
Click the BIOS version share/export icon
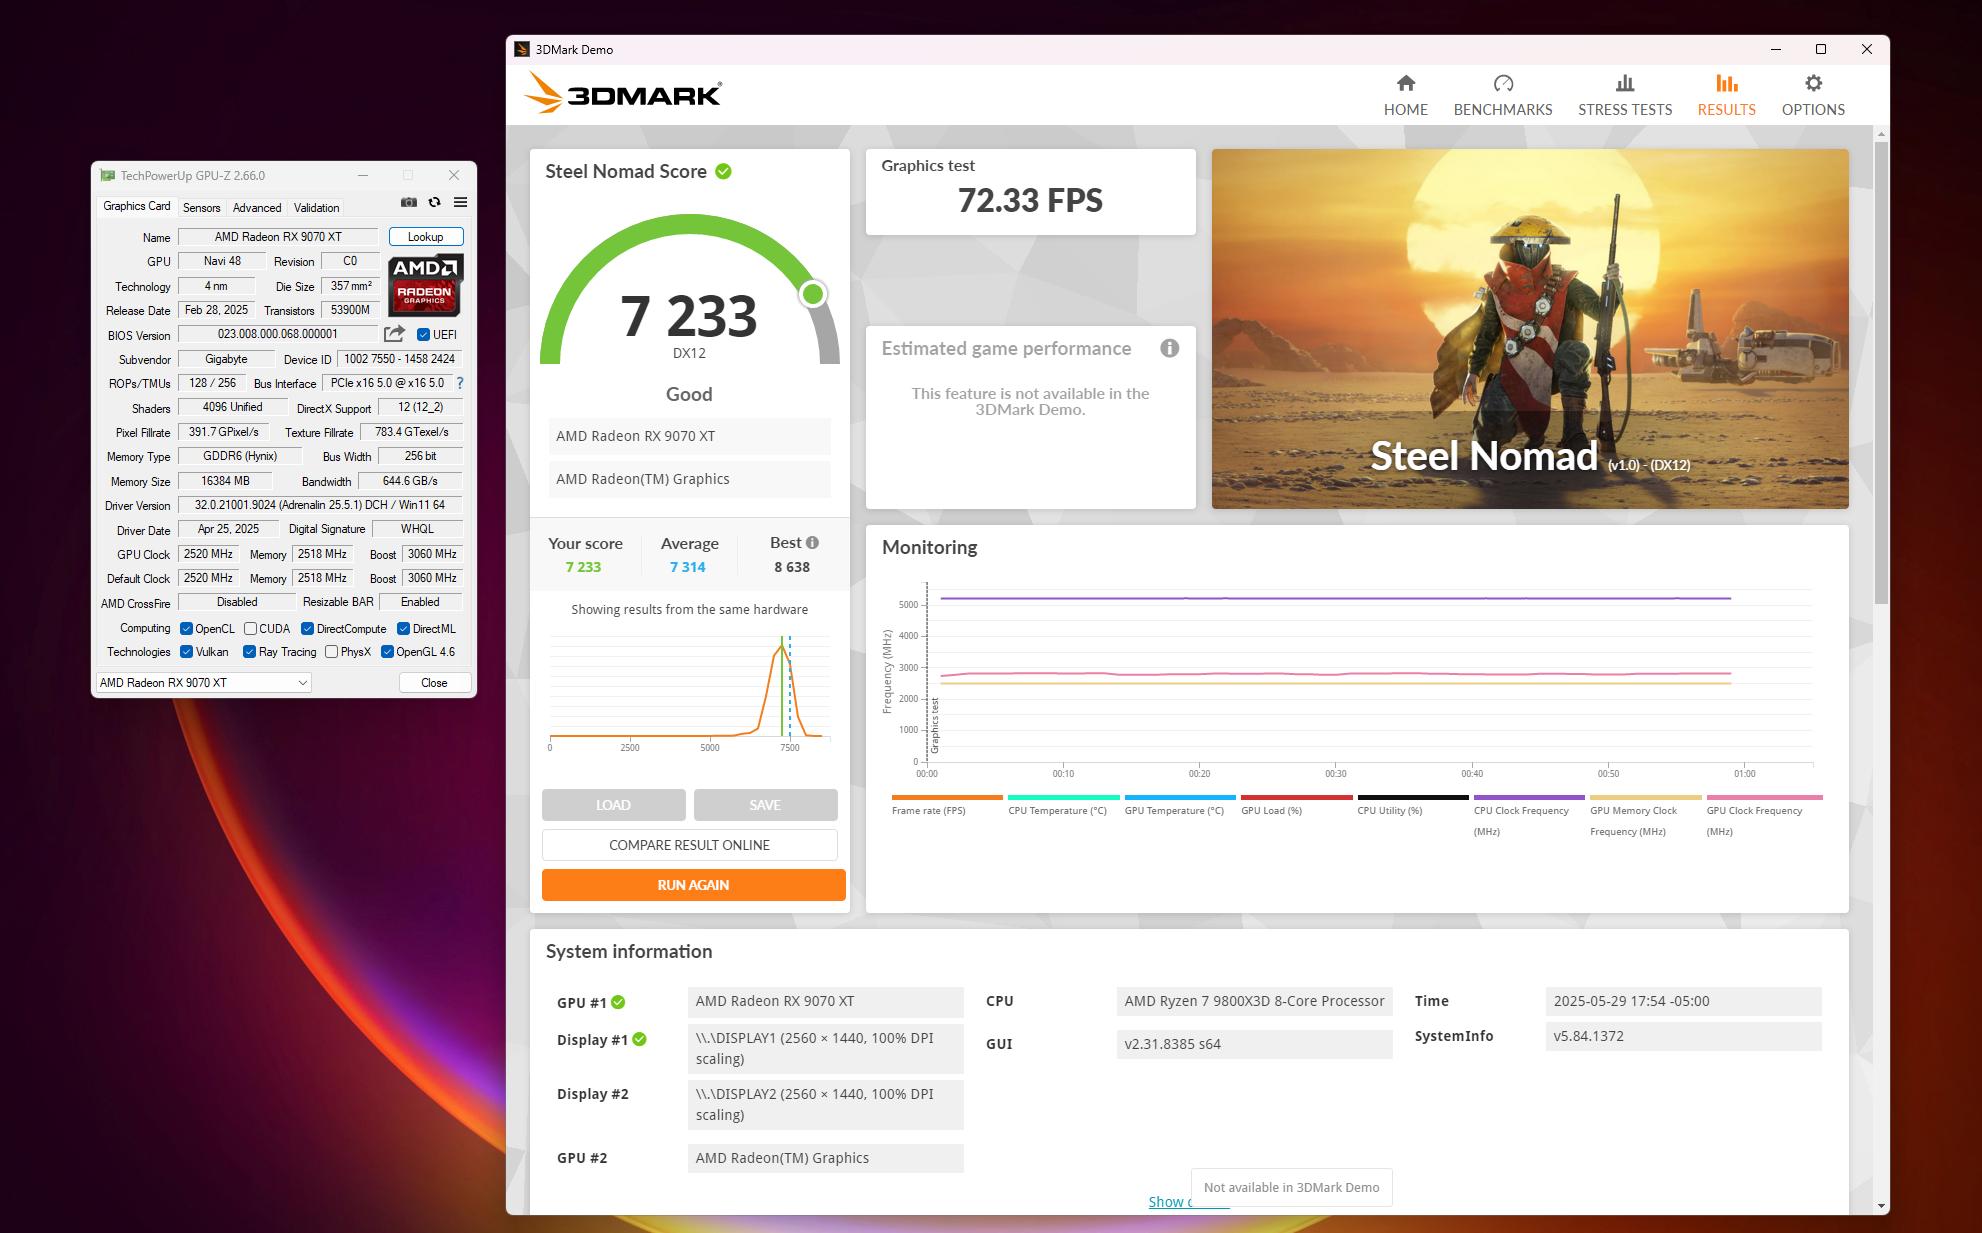[395, 334]
